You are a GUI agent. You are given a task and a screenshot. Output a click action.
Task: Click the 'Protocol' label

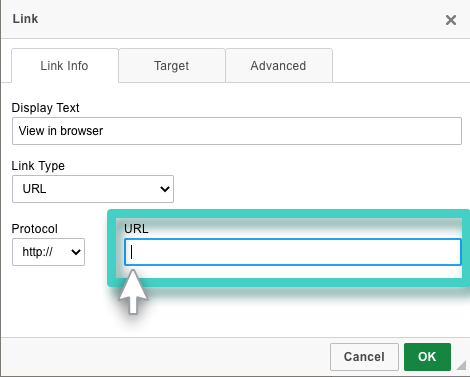click(x=34, y=229)
